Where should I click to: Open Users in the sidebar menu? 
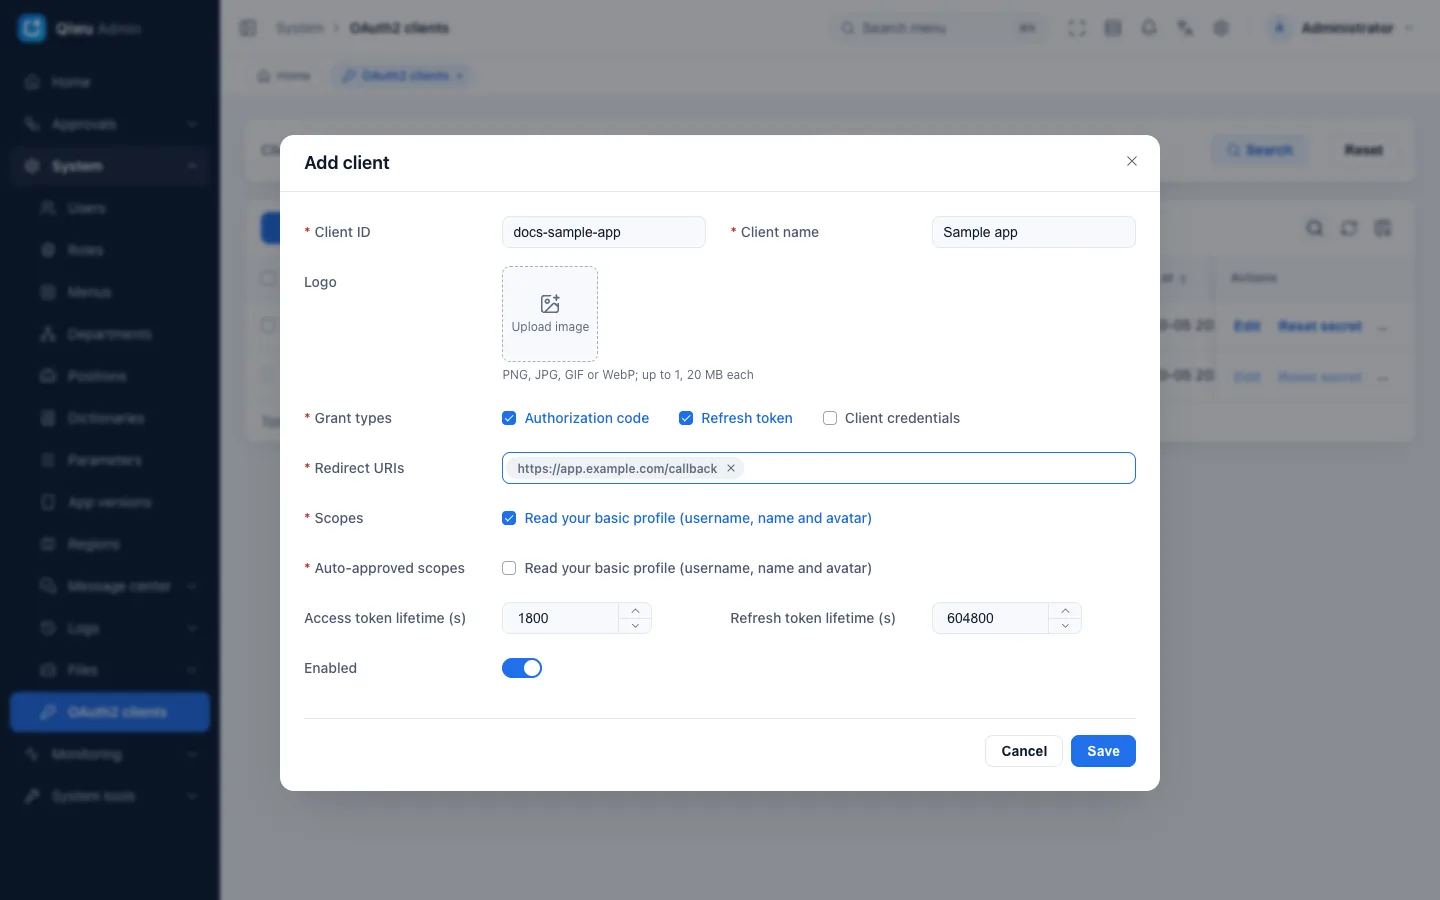[x=110, y=208]
